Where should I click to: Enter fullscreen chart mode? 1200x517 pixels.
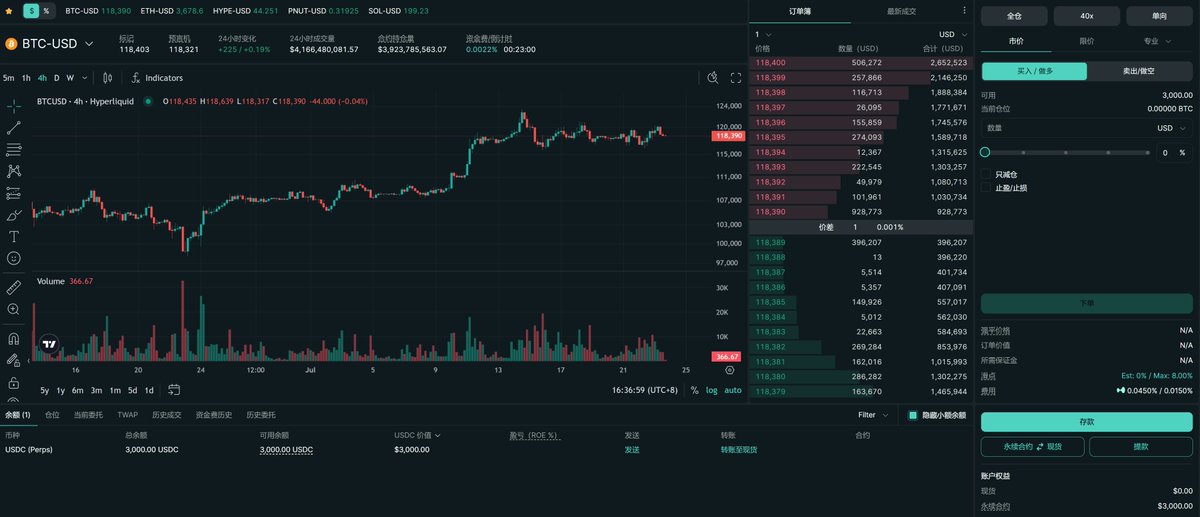click(736, 77)
